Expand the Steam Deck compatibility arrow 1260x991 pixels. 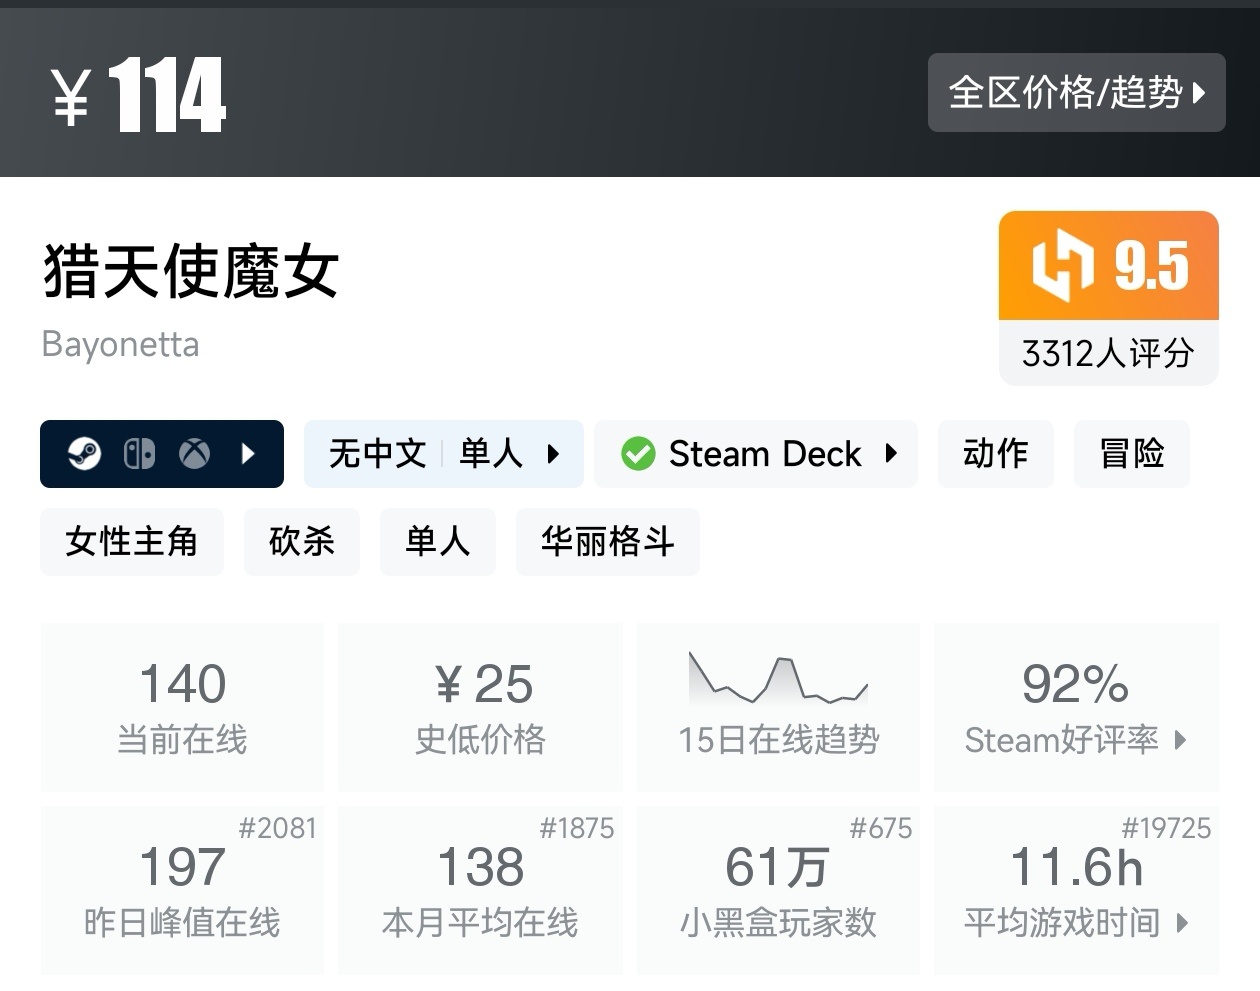(x=891, y=454)
